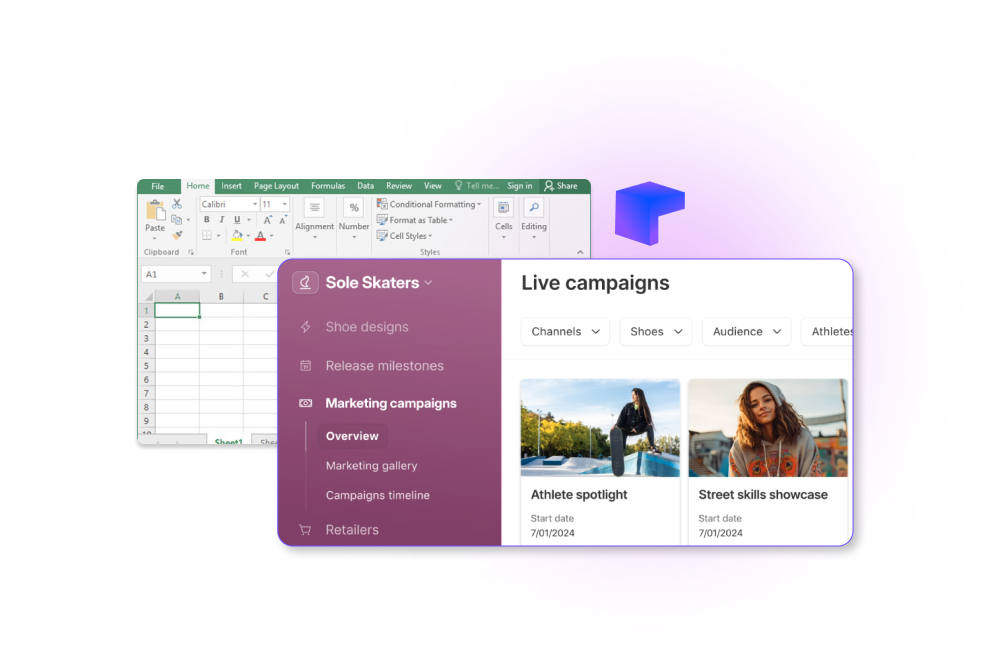The width and height of the screenshot is (989, 671).
Task: Switch to the Insert ribbon tab
Action: 231,186
